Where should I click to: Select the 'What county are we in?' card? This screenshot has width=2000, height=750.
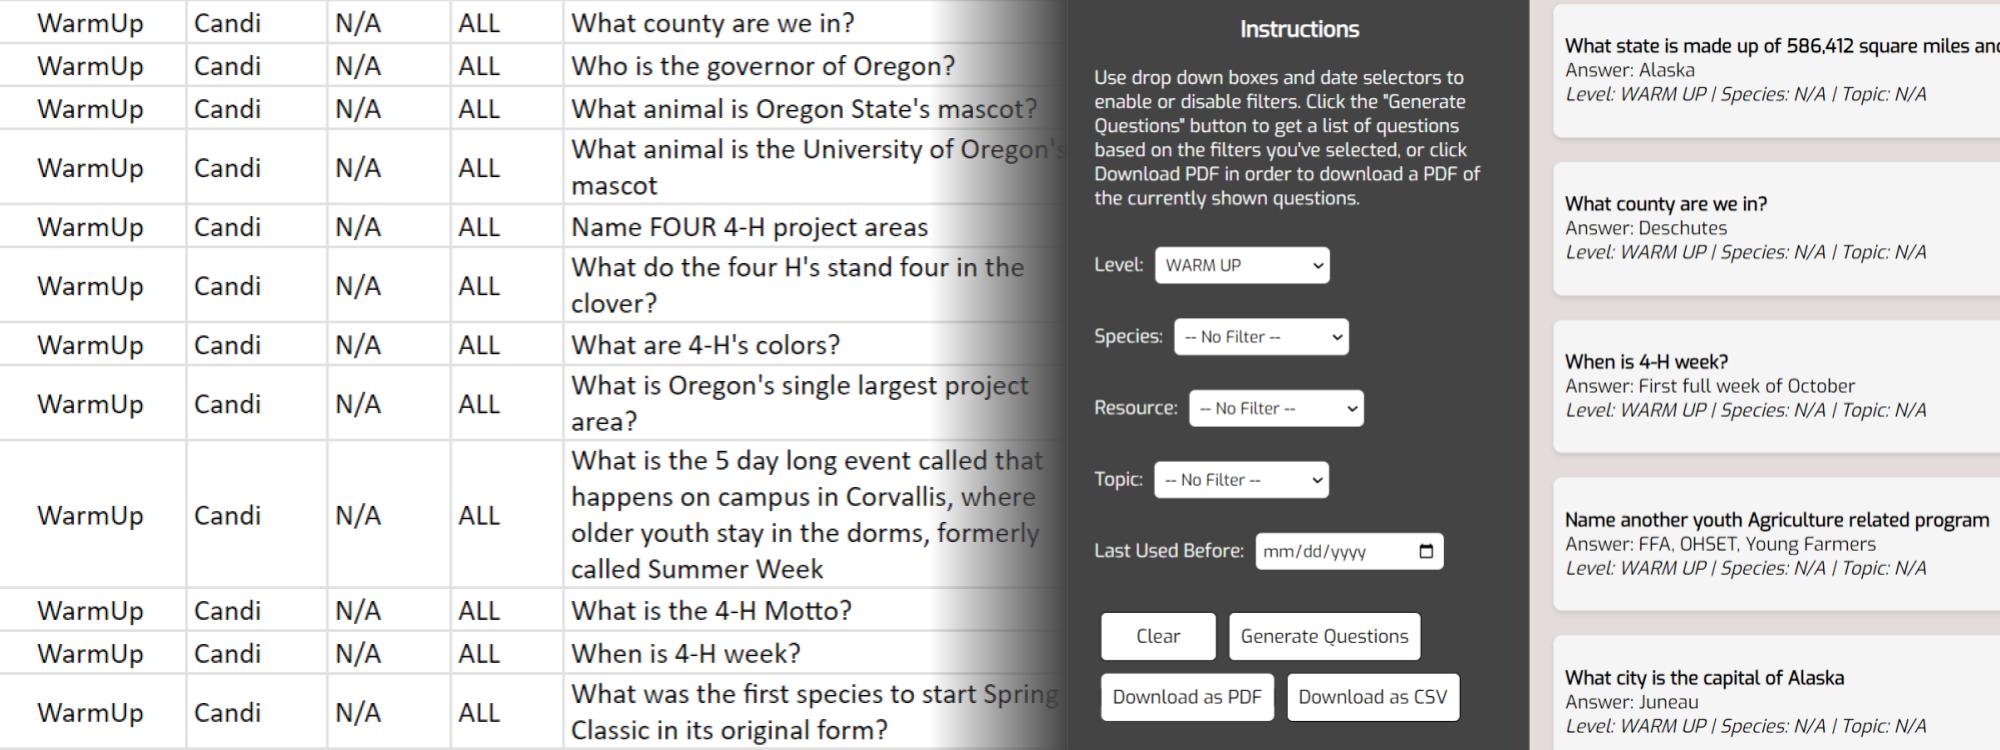tap(1776, 228)
